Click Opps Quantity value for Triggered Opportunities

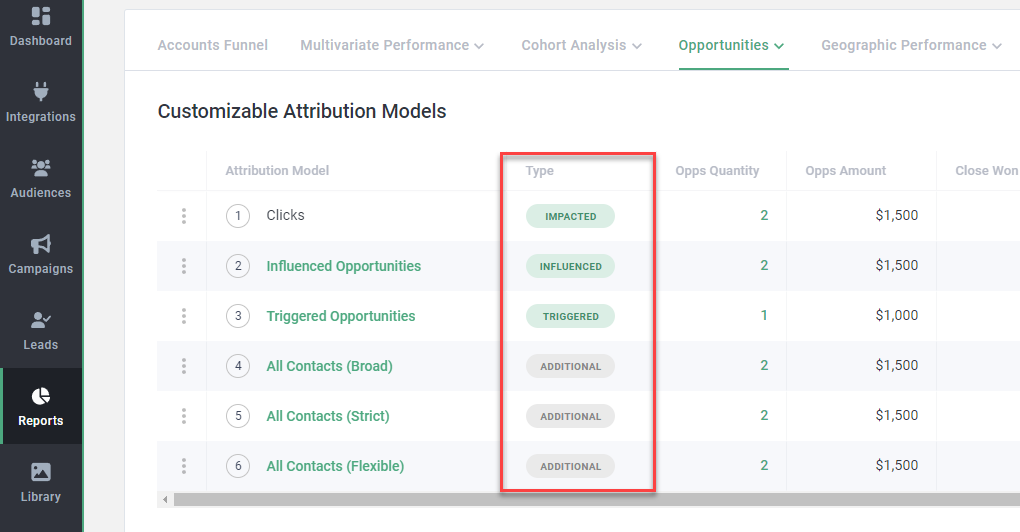pos(764,316)
